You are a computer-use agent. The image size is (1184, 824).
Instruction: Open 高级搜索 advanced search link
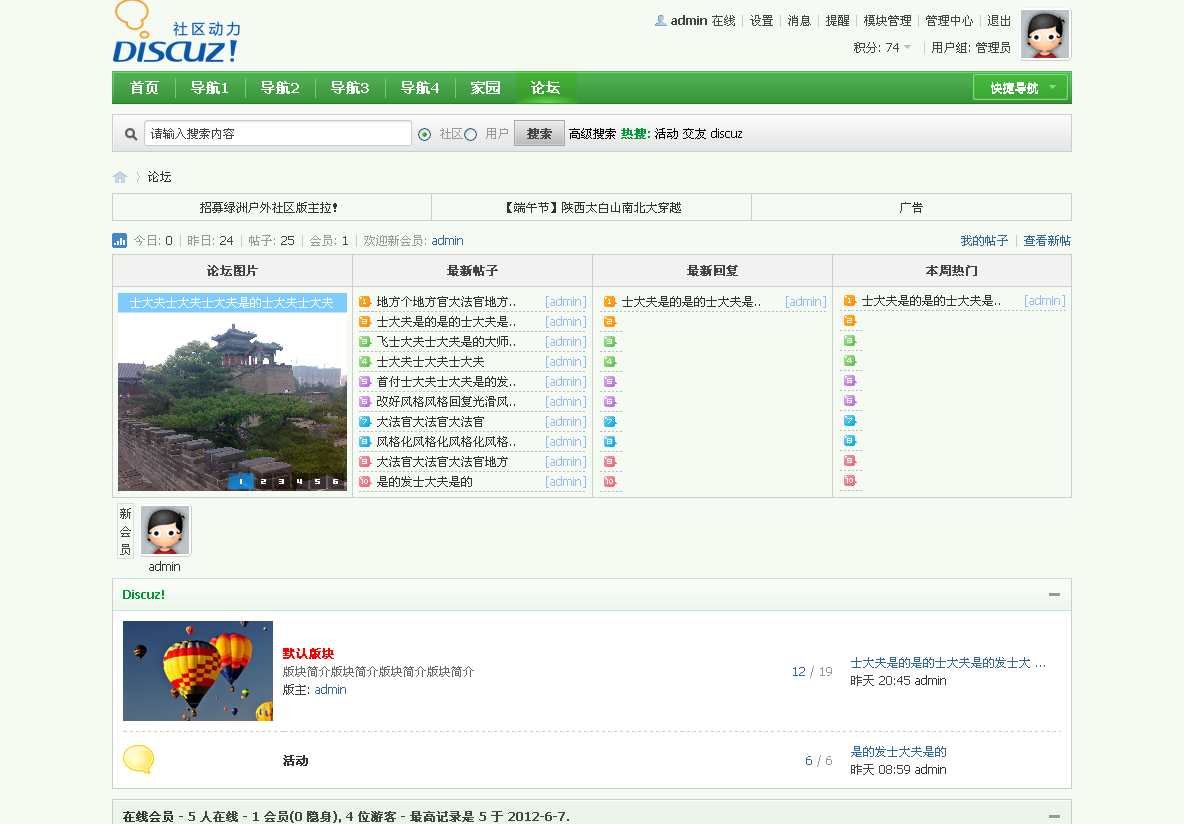592,134
